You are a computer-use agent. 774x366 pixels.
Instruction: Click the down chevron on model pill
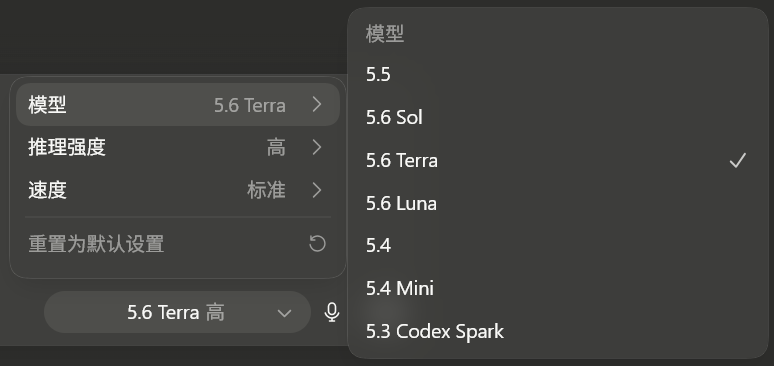[284, 313]
